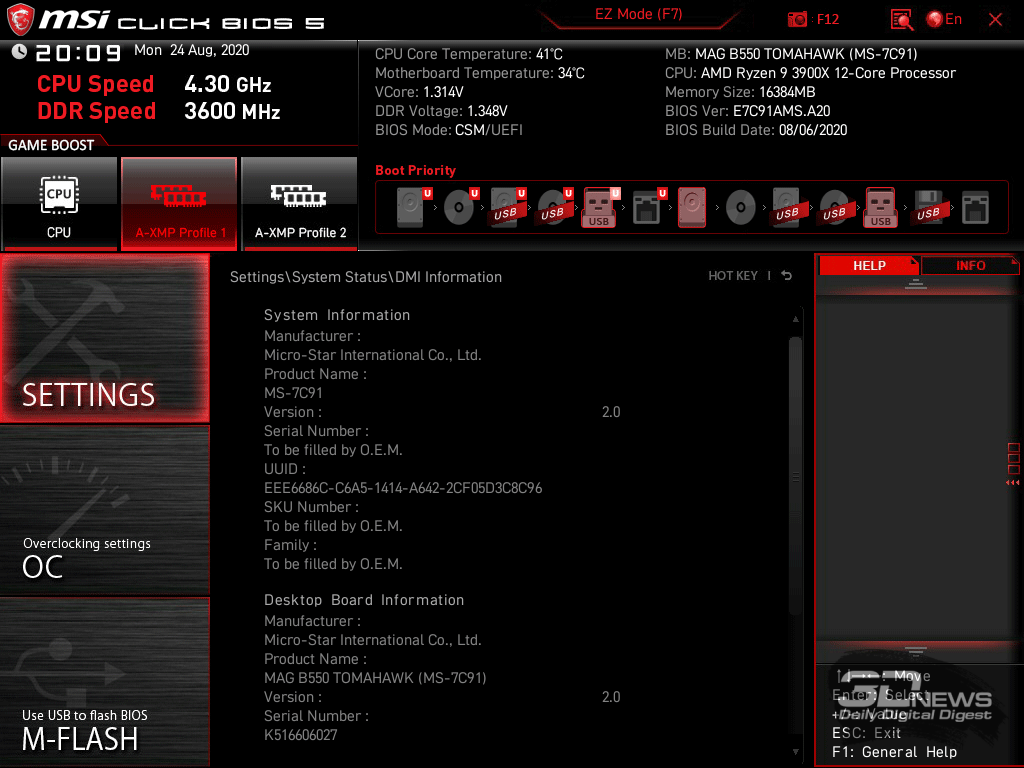Image resolution: width=1024 pixels, height=768 pixels.
Task: Click the "BIOS Build Date: 08/06/2020" line
Action: coord(756,130)
